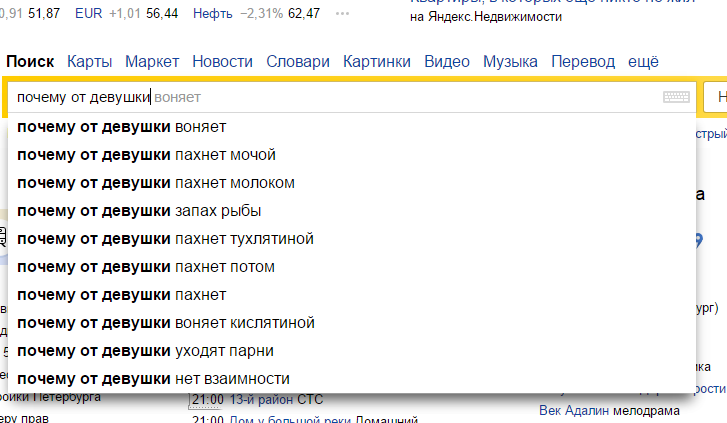This screenshot has height=423, width=727.
Task: Choose suggestion ending with пахнет потом
Action: (352, 267)
